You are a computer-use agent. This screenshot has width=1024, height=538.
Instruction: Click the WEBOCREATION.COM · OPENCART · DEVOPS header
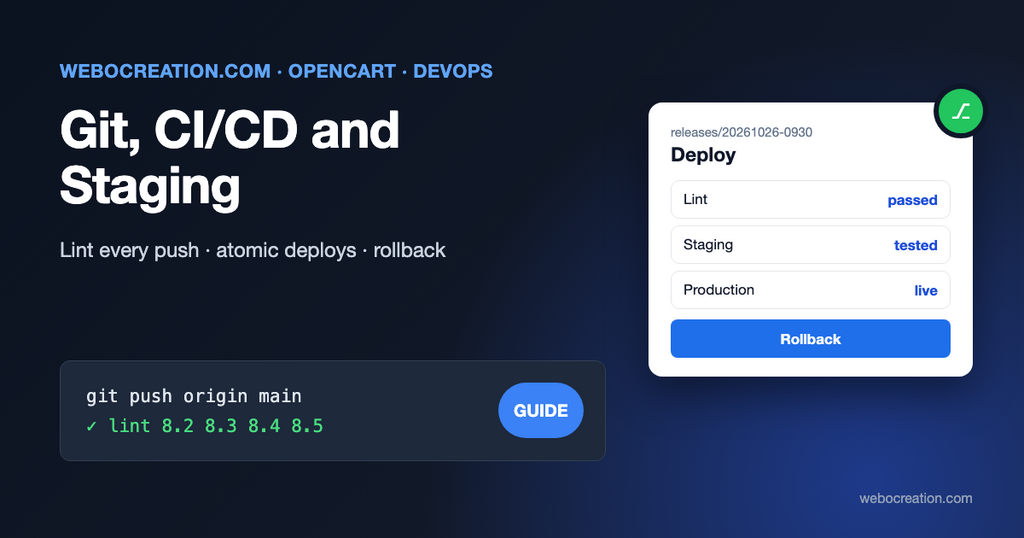(x=276, y=71)
